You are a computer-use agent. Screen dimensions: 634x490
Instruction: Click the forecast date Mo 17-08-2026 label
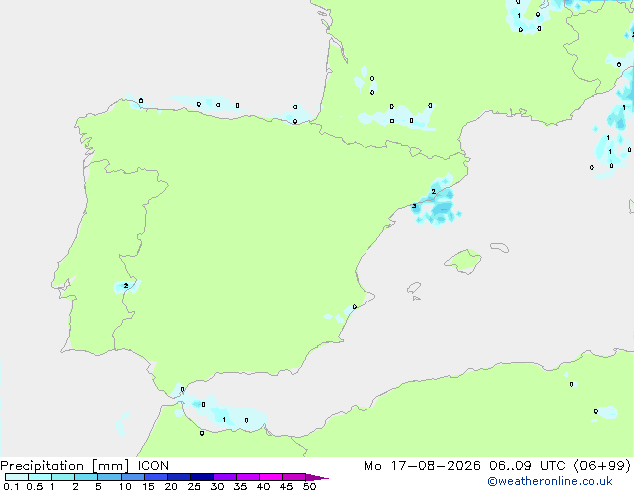pyautogui.click(x=422, y=466)
